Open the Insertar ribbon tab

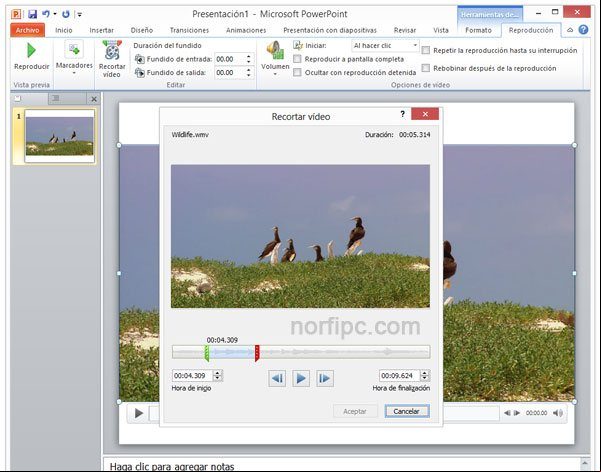pyautogui.click(x=102, y=30)
